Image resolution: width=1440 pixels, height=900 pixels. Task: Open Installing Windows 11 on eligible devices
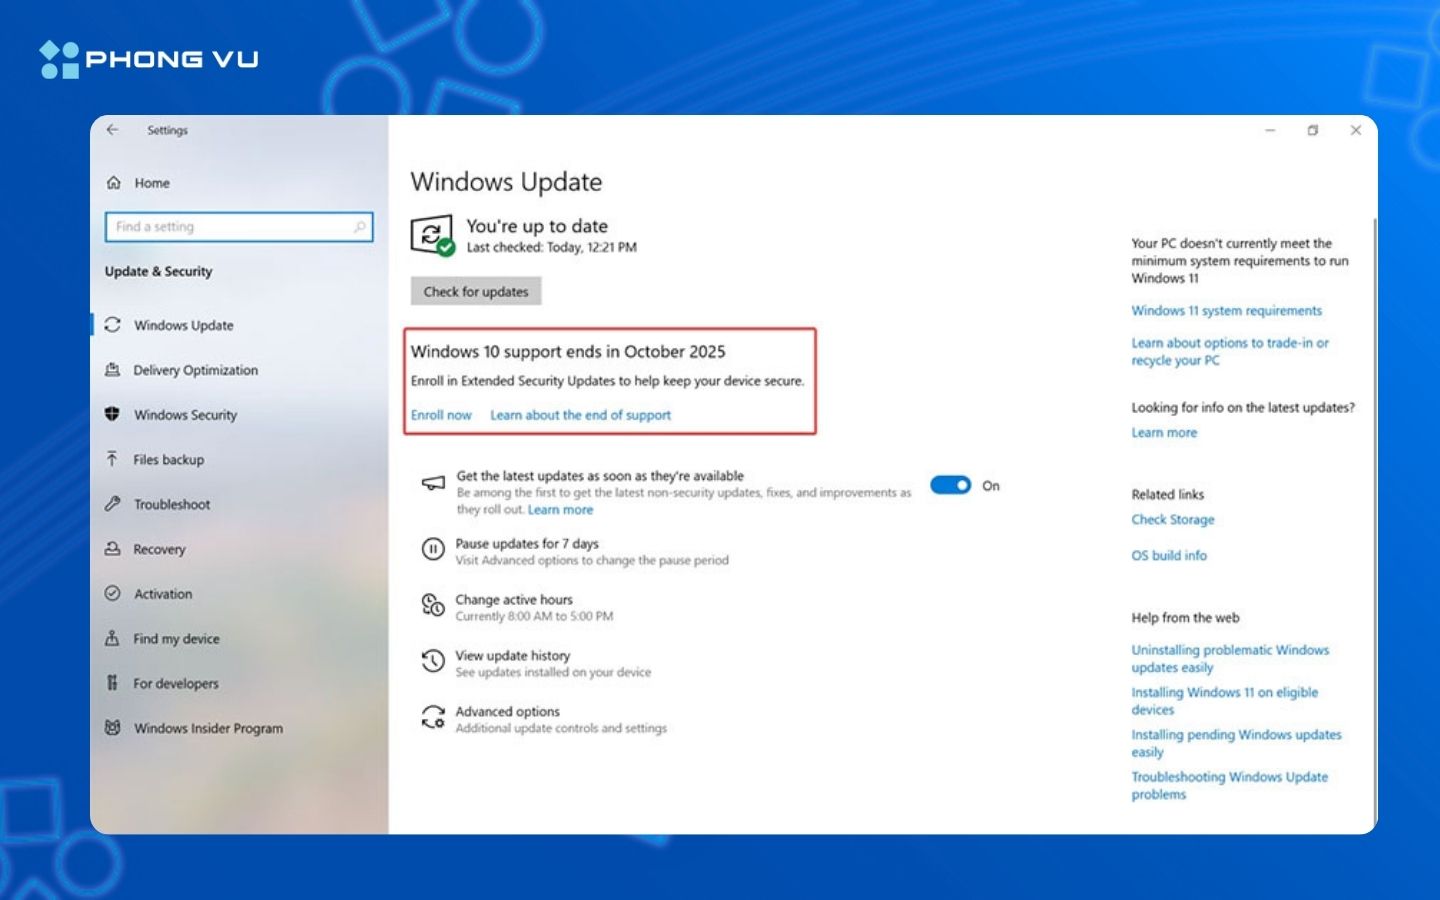[x=1224, y=700]
